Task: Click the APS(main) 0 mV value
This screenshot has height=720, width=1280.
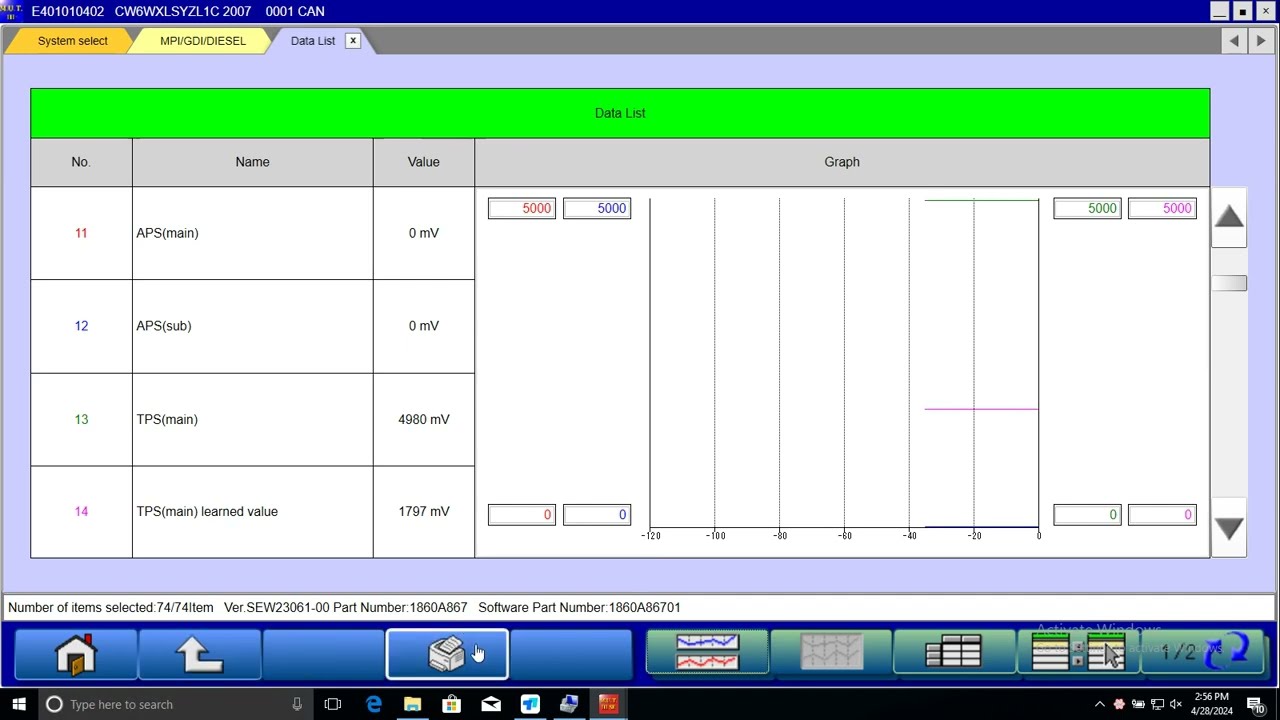Action: pos(424,233)
